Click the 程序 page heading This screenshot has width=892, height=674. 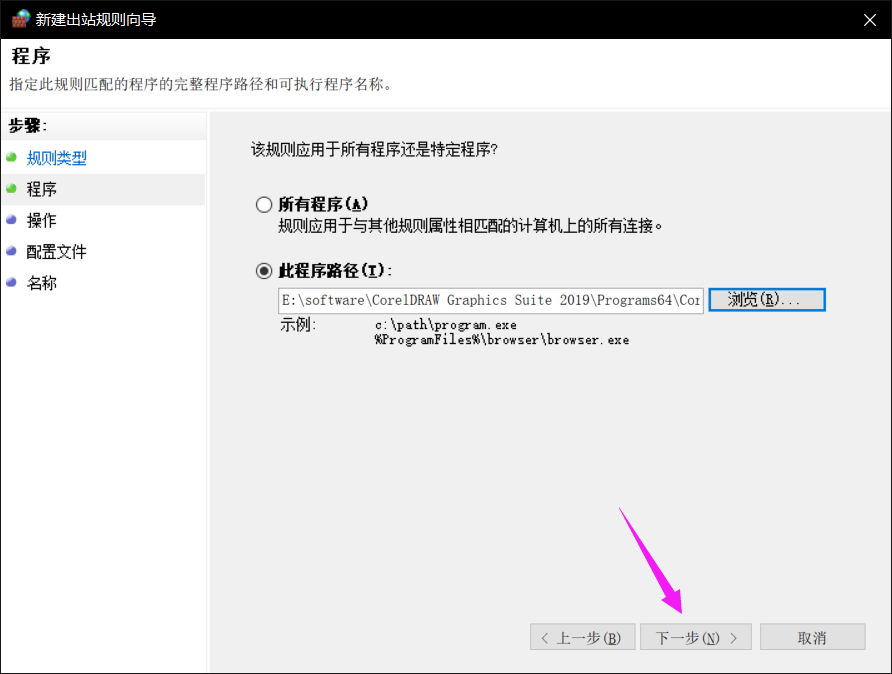coord(31,56)
